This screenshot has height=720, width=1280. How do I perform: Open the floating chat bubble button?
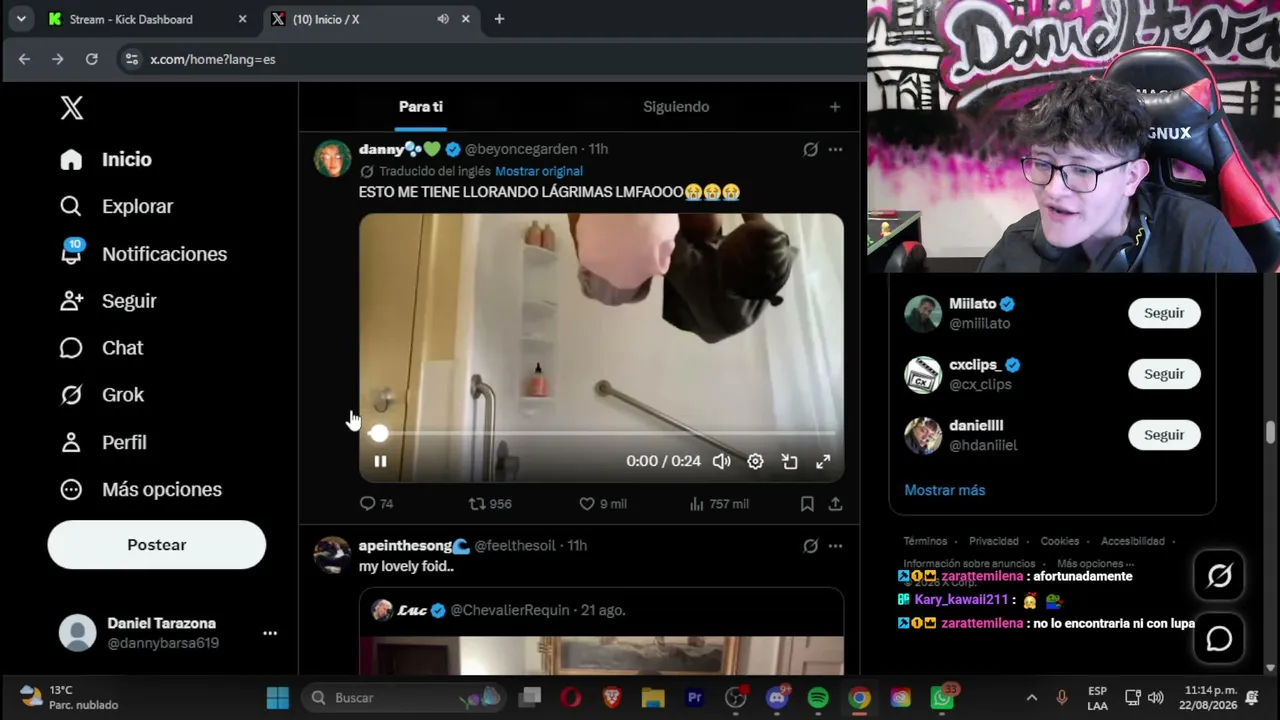1219,639
